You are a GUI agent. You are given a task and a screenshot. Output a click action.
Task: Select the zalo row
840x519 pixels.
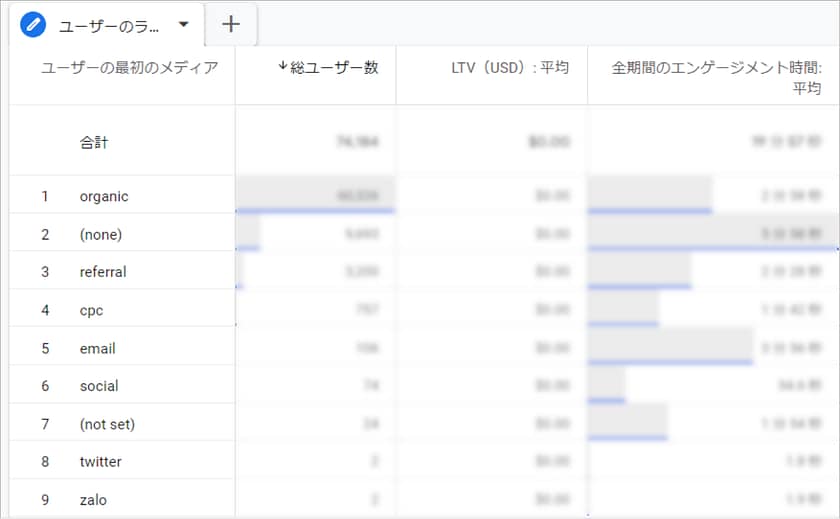[93, 500]
